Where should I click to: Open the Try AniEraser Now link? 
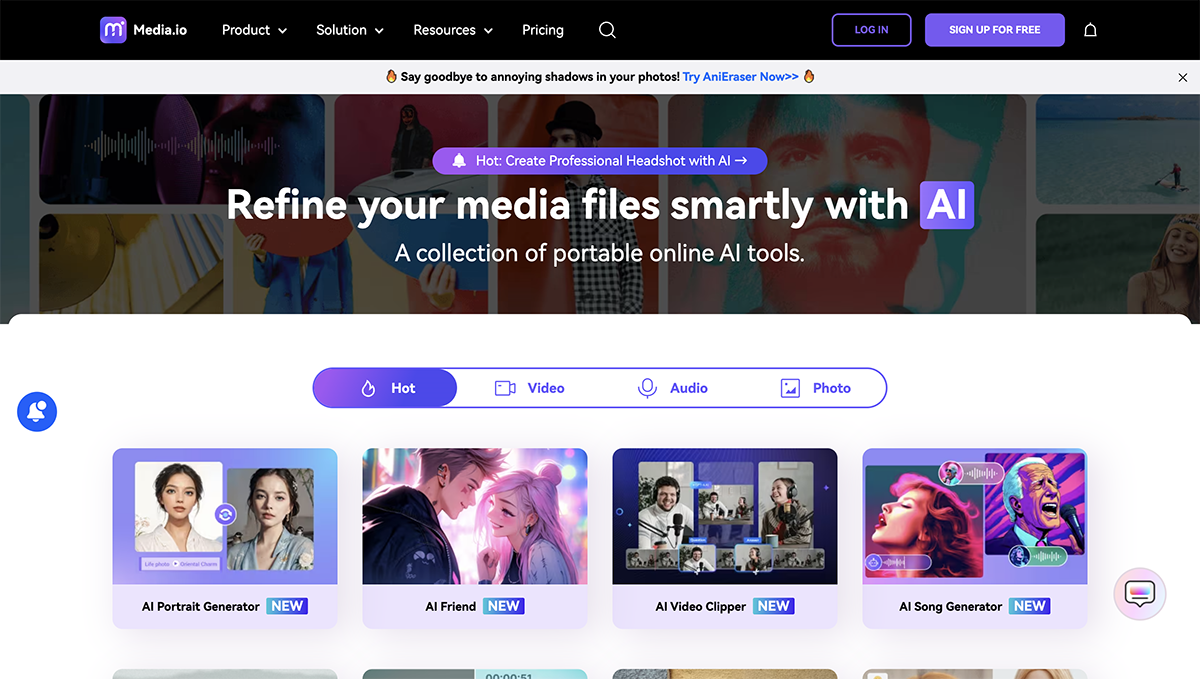[739, 76]
